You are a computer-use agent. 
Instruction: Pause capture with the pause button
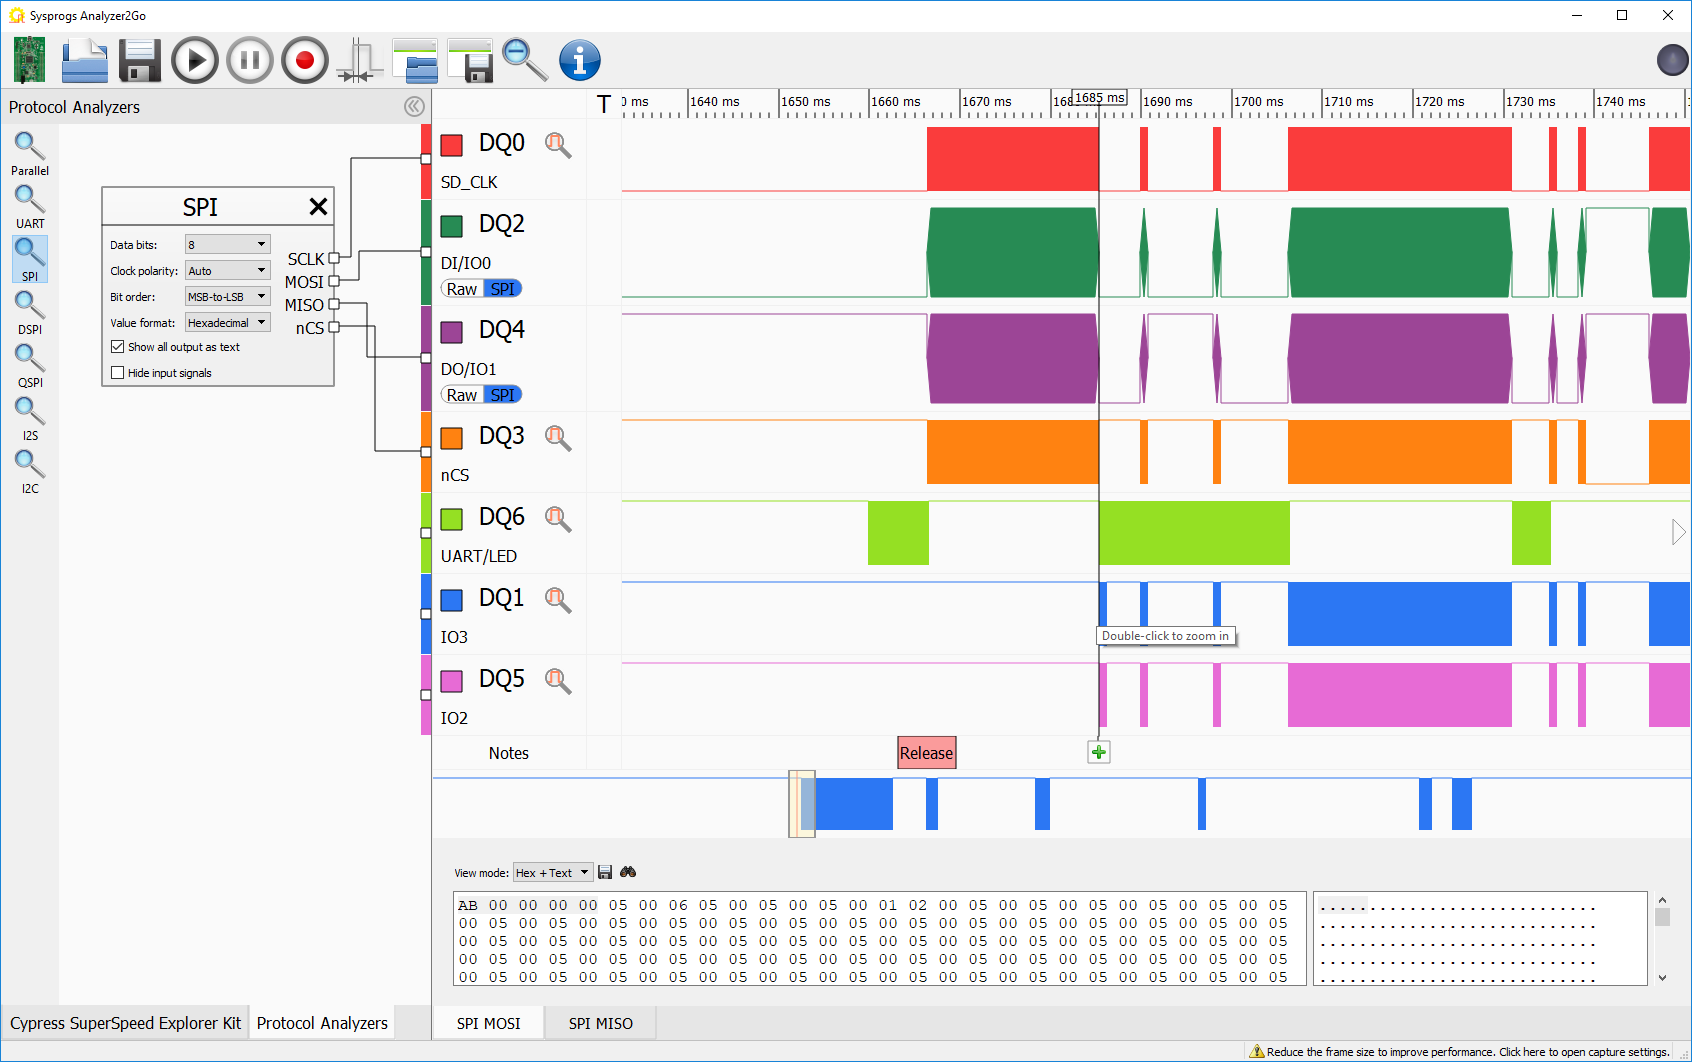pyautogui.click(x=250, y=60)
